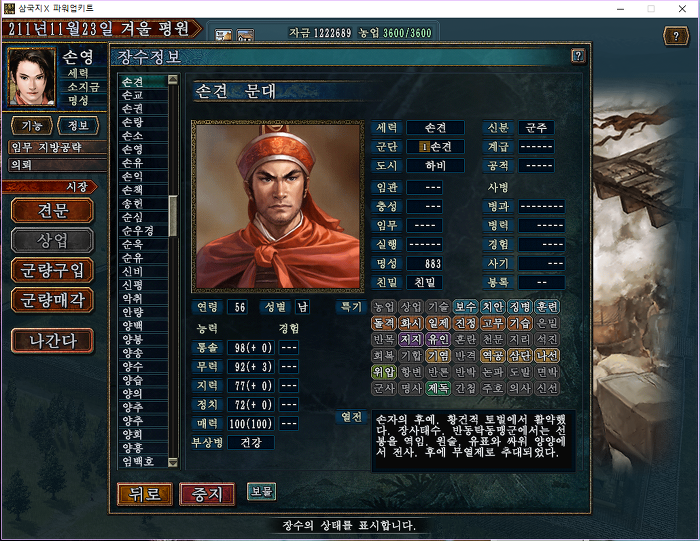Select the 화시 skill badge

(411, 323)
